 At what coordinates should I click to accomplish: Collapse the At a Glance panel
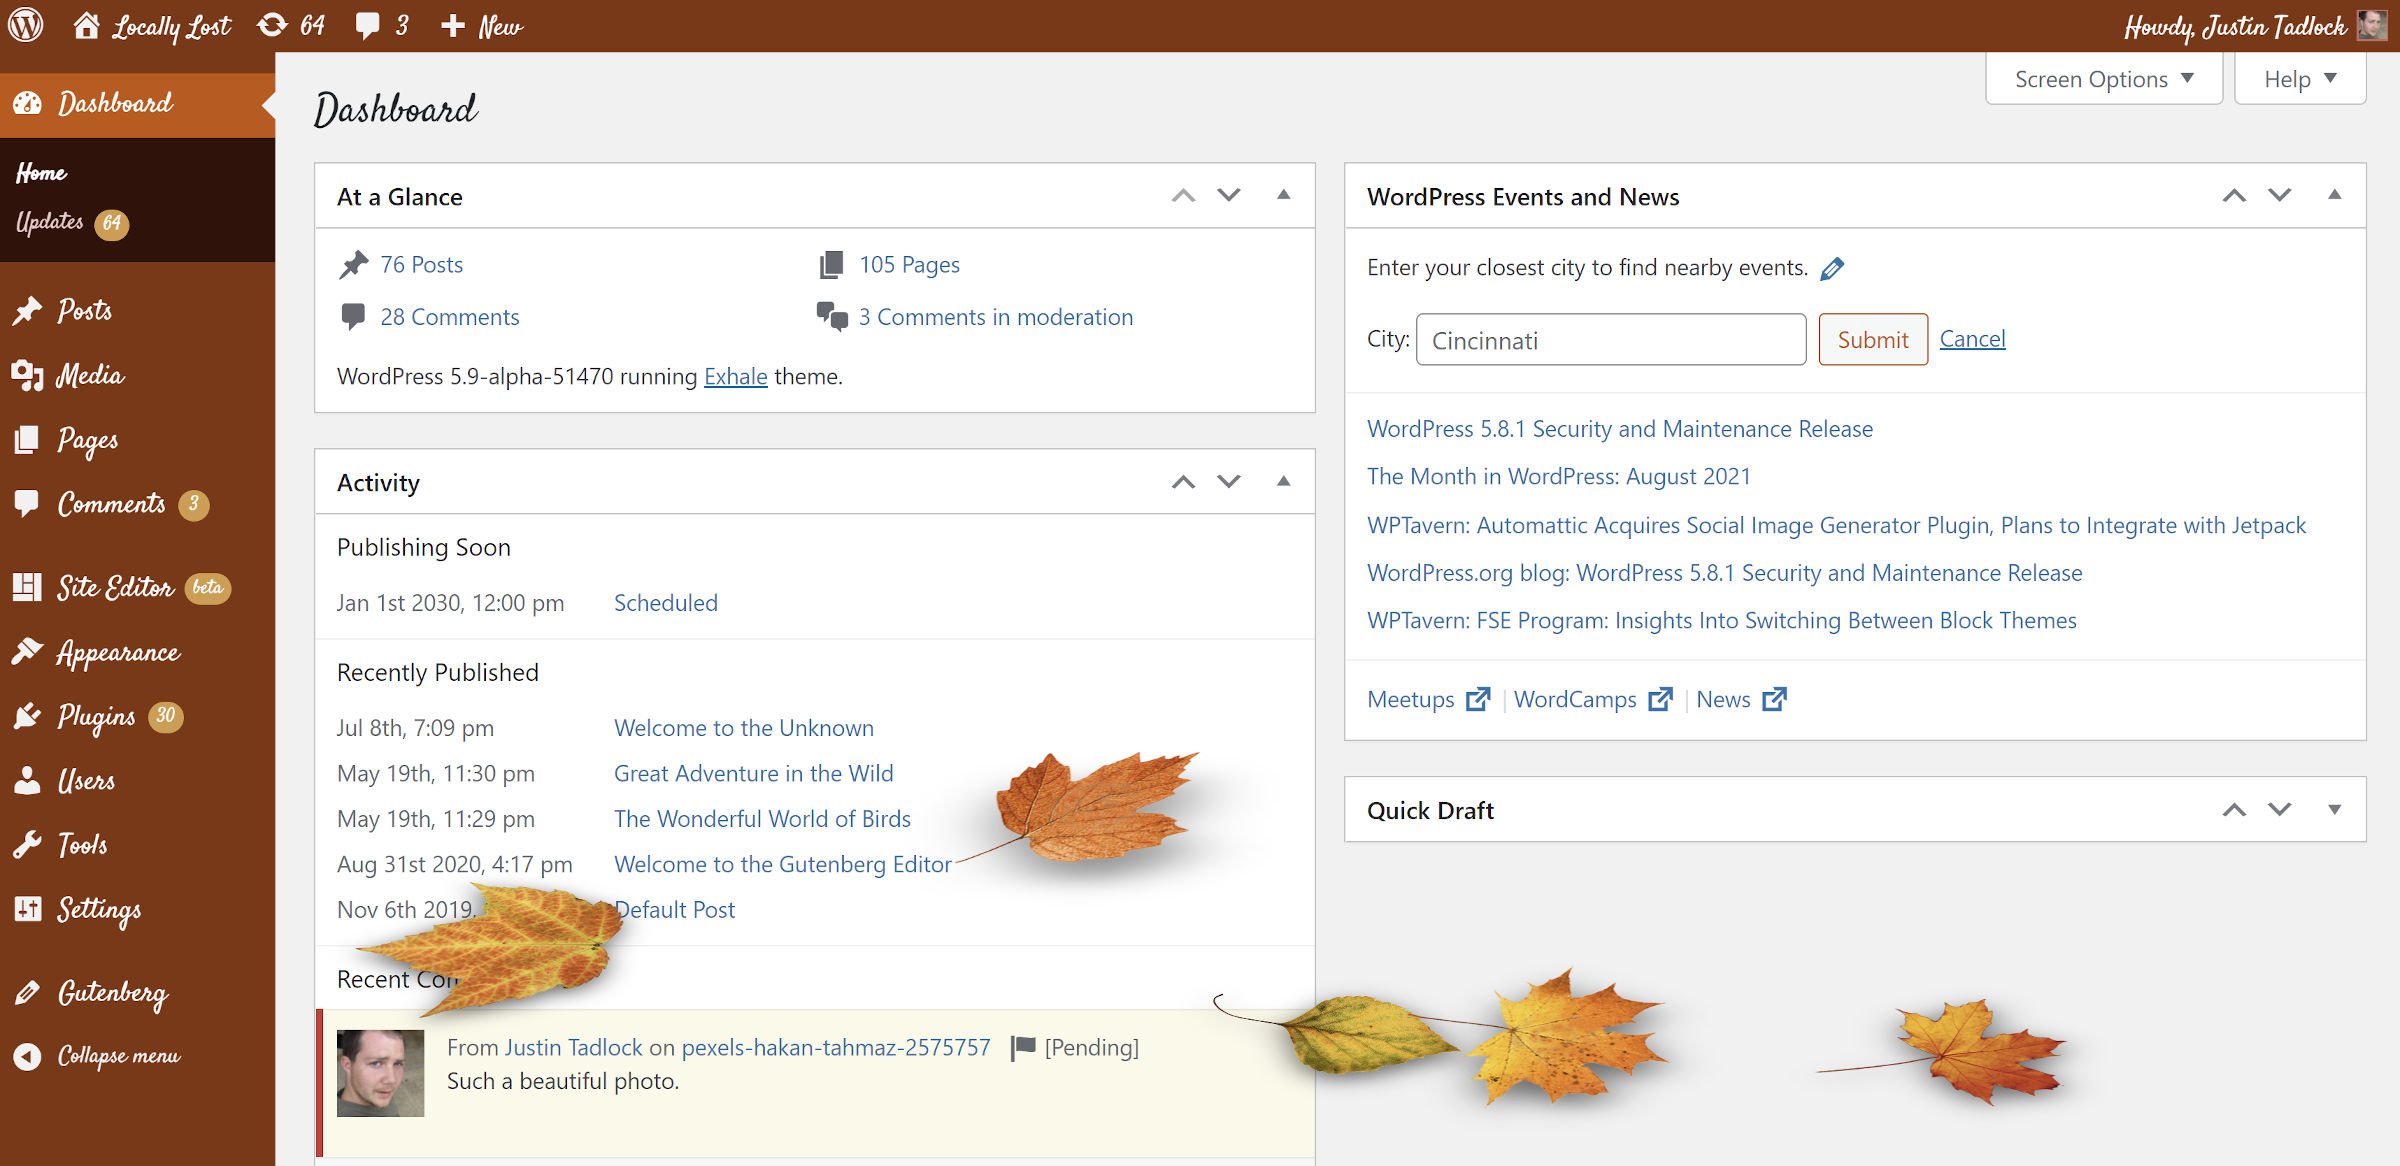click(1281, 195)
